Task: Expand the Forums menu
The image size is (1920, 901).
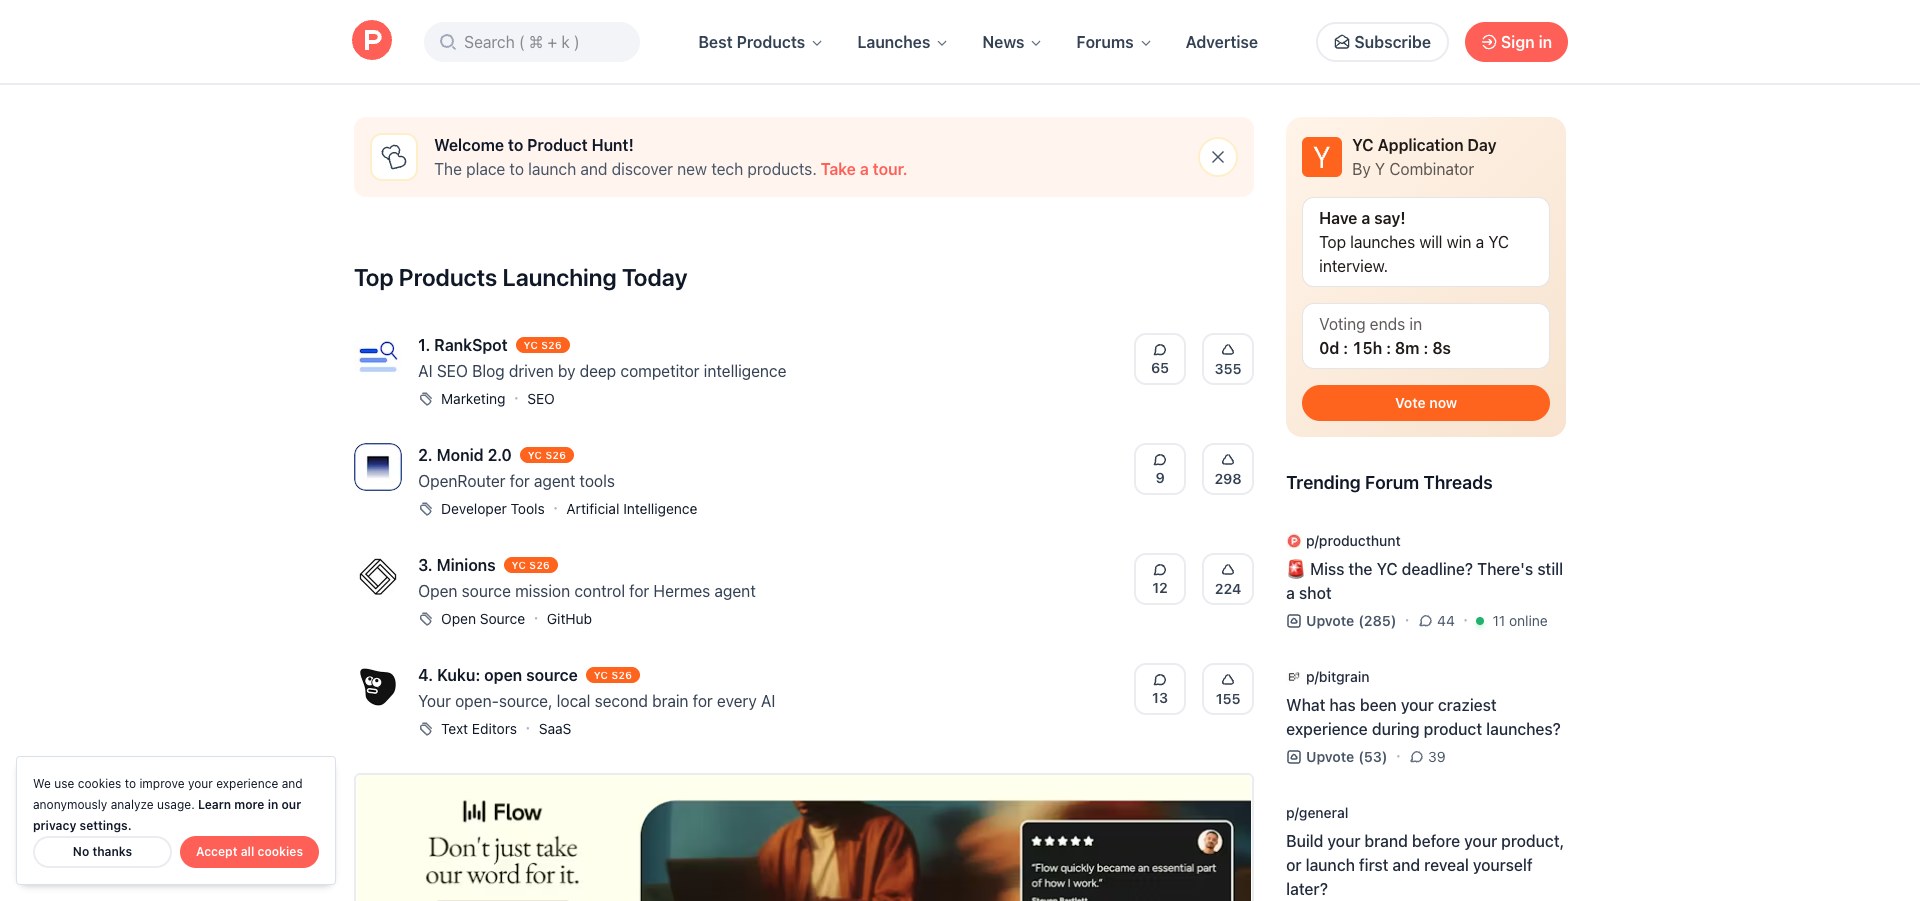Action: 1114,42
